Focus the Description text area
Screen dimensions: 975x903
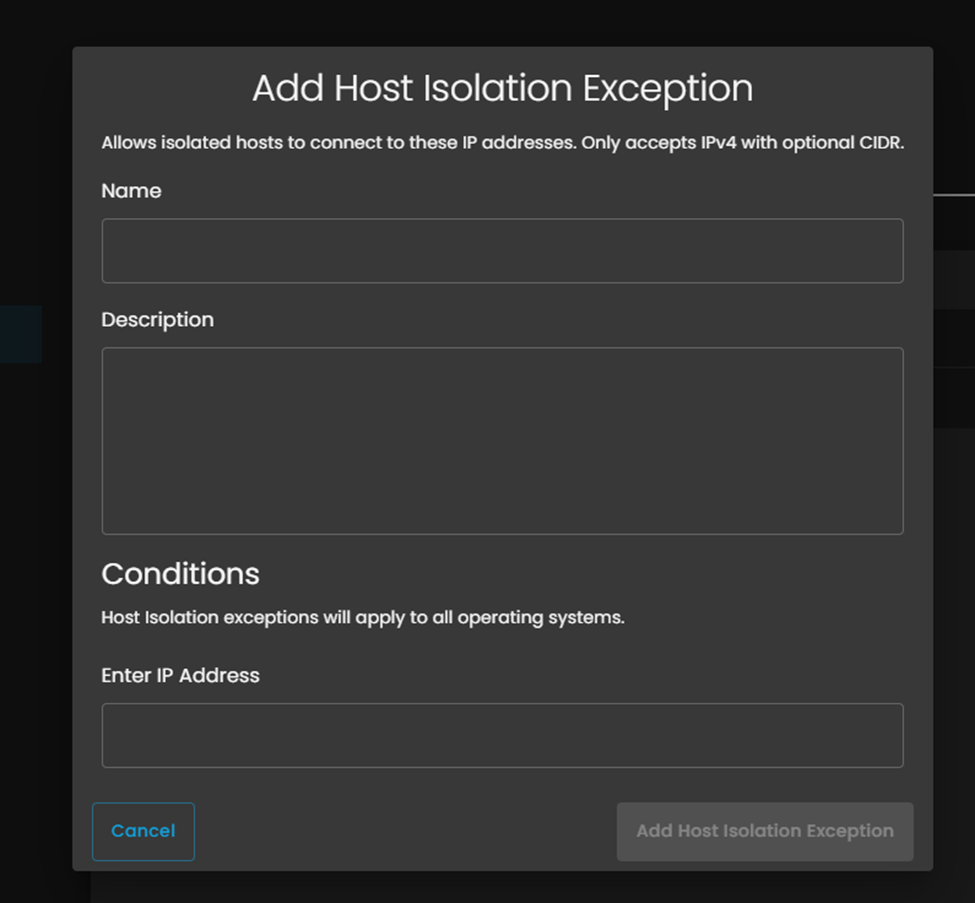coord(502,440)
